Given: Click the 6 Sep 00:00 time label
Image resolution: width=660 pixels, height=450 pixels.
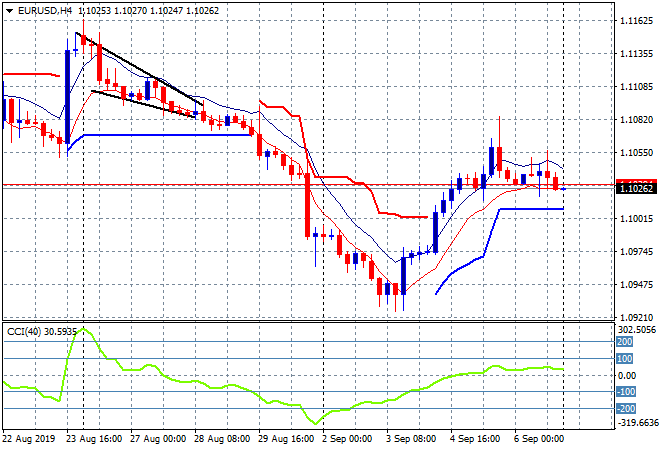Looking at the screenshot, I should [x=541, y=438].
